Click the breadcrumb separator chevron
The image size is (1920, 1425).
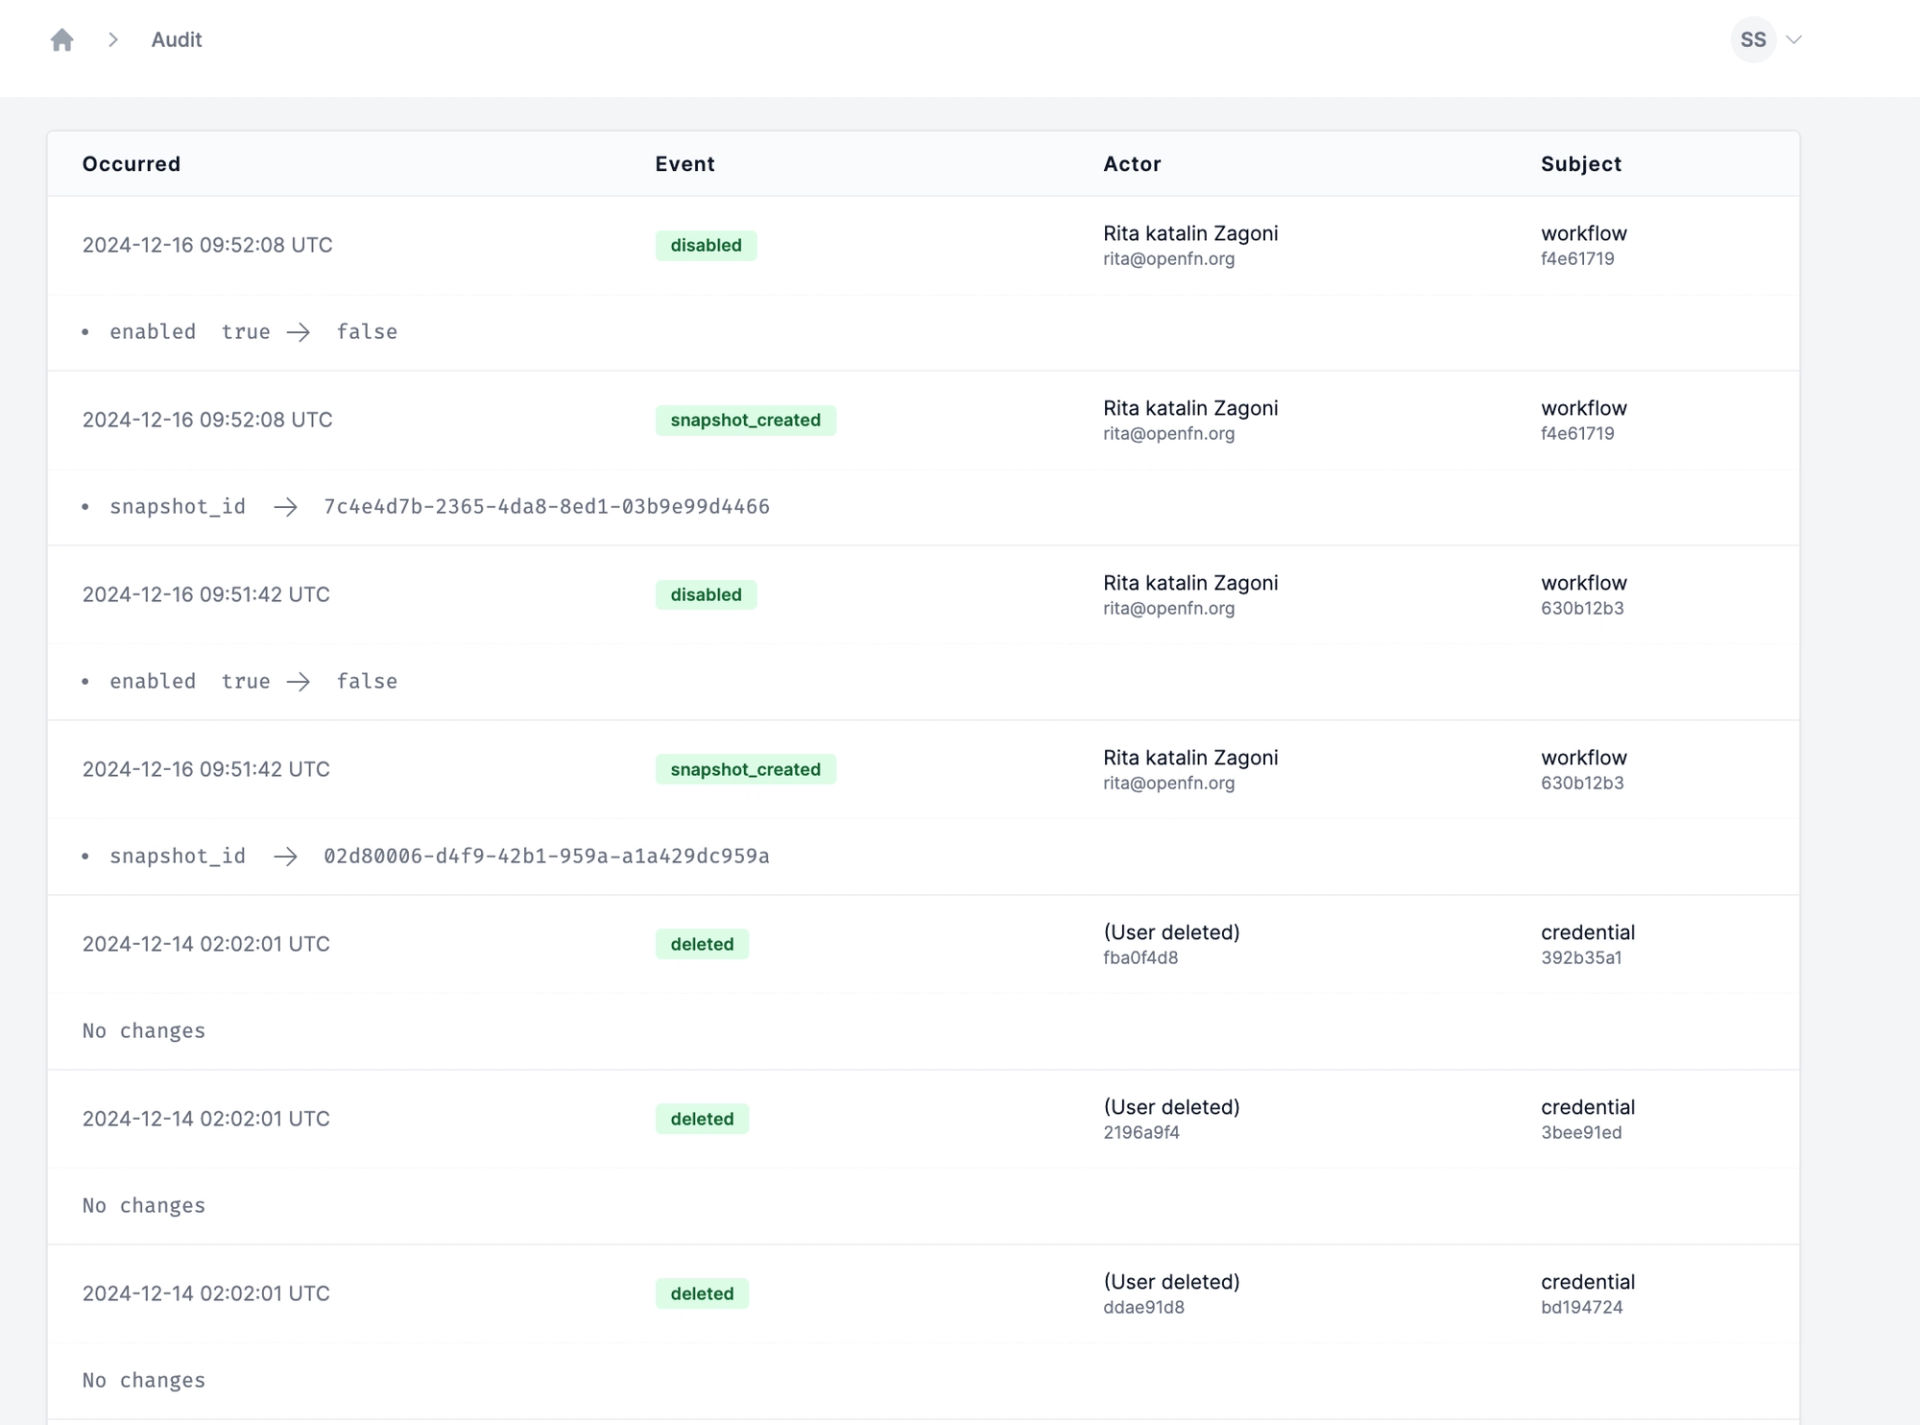click(113, 40)
